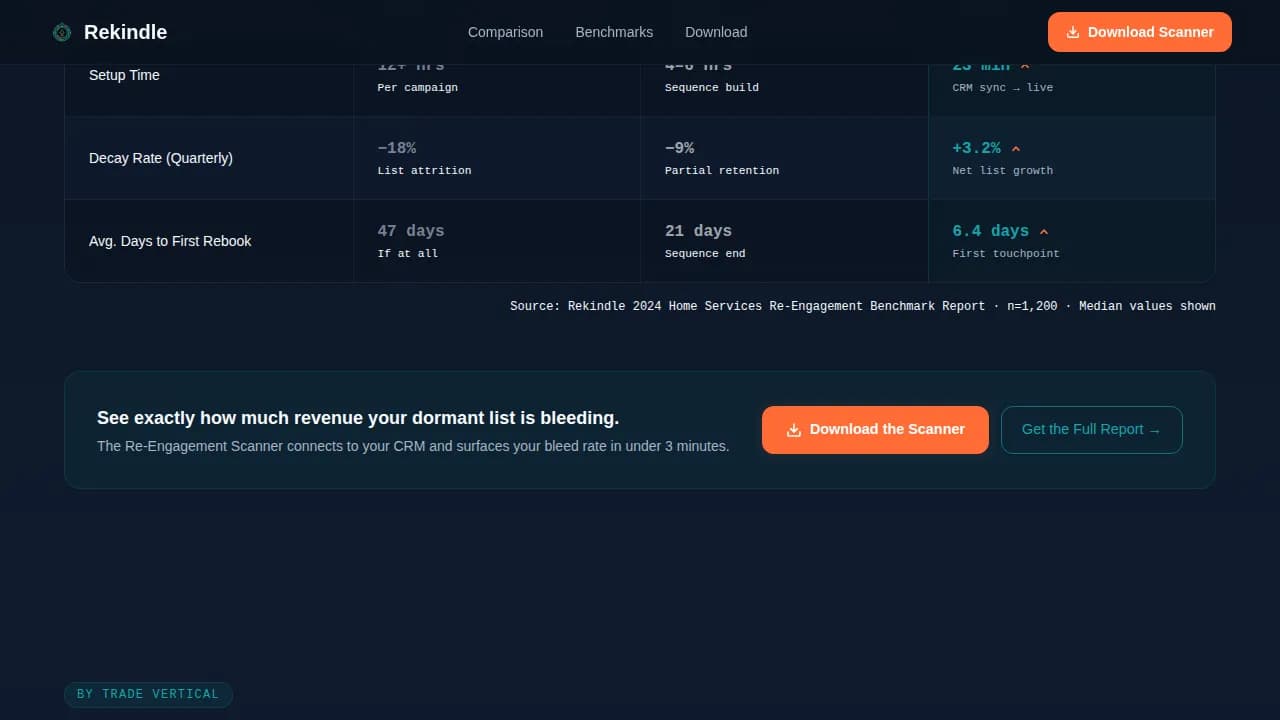Screen dimensions: 1280x720
Task: Select the 47 days If at all cell
Action: coord(497,241)
